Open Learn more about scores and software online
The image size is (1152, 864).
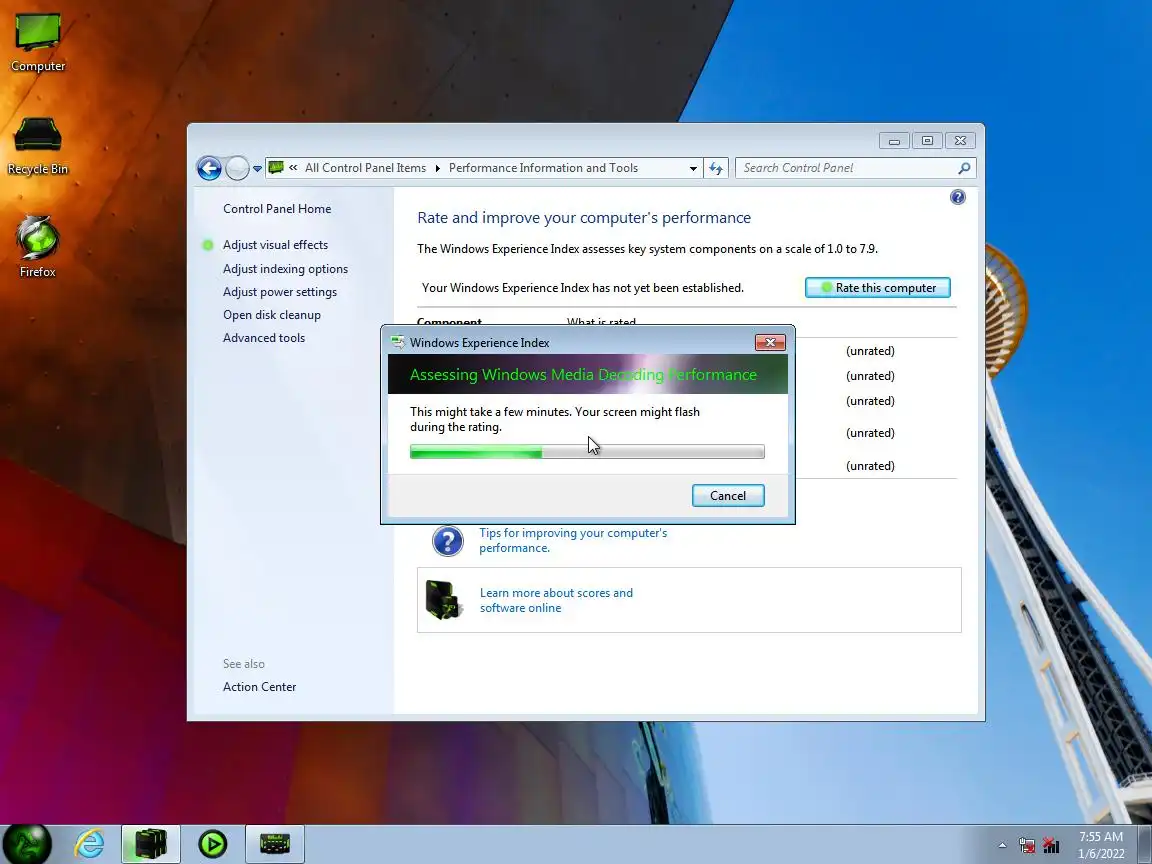[556, 600]
